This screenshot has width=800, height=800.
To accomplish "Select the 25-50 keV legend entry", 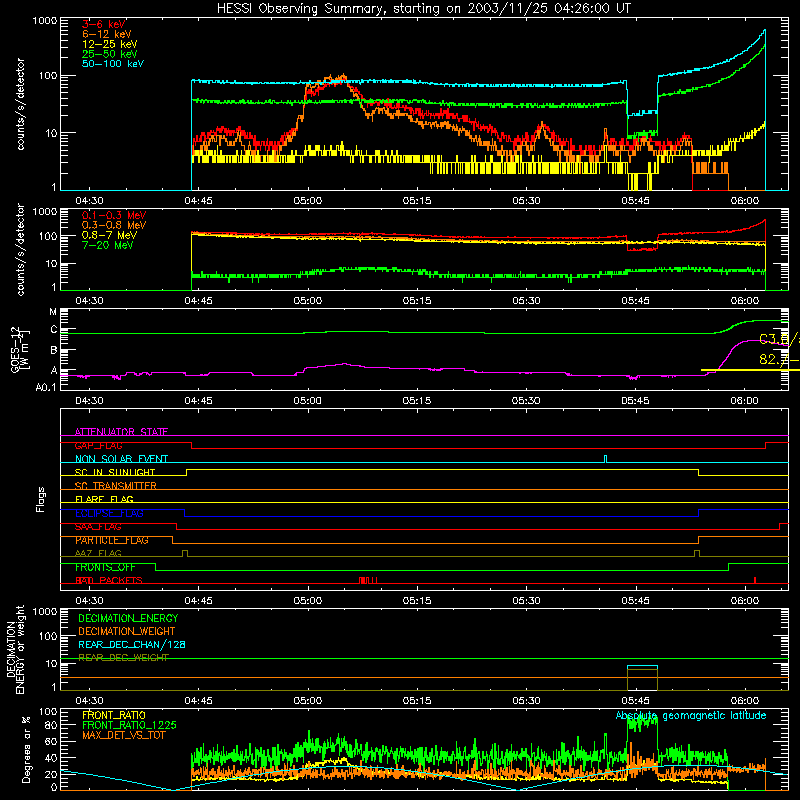I will tap(110, 54).
